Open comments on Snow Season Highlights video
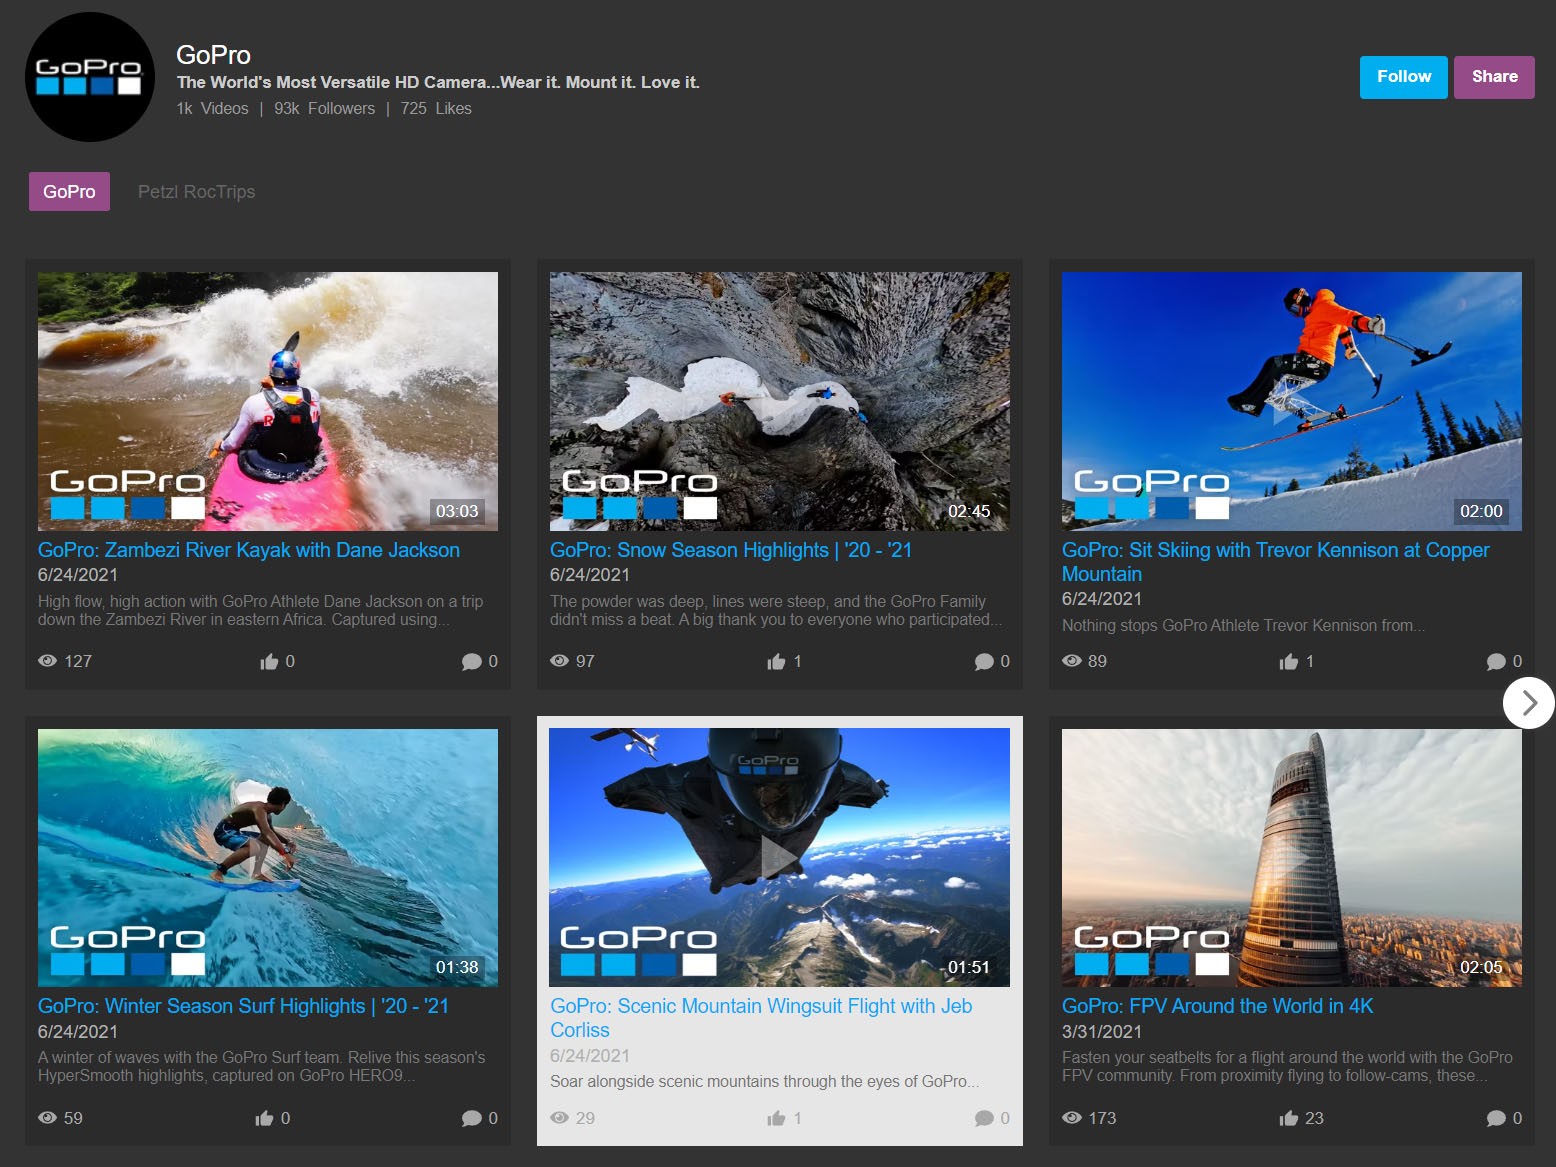Screen dimensions: 1556x1167 [984, 662]
